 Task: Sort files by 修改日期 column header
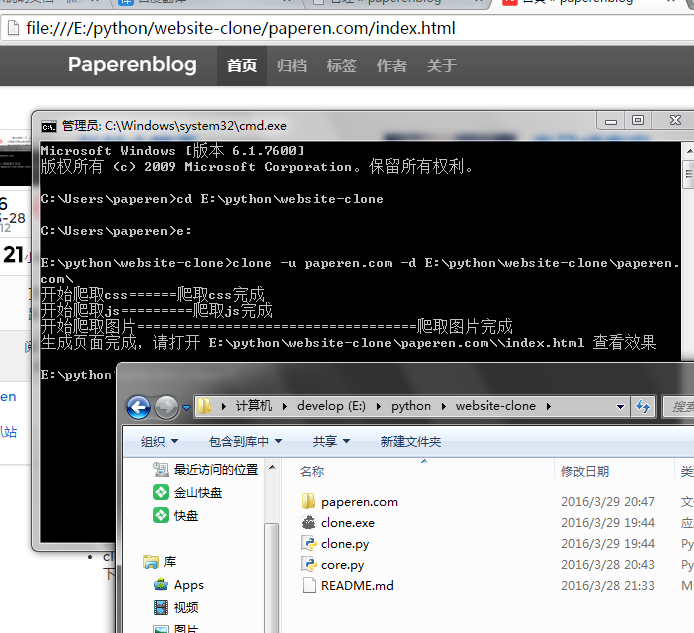click(x=585, y=471)
